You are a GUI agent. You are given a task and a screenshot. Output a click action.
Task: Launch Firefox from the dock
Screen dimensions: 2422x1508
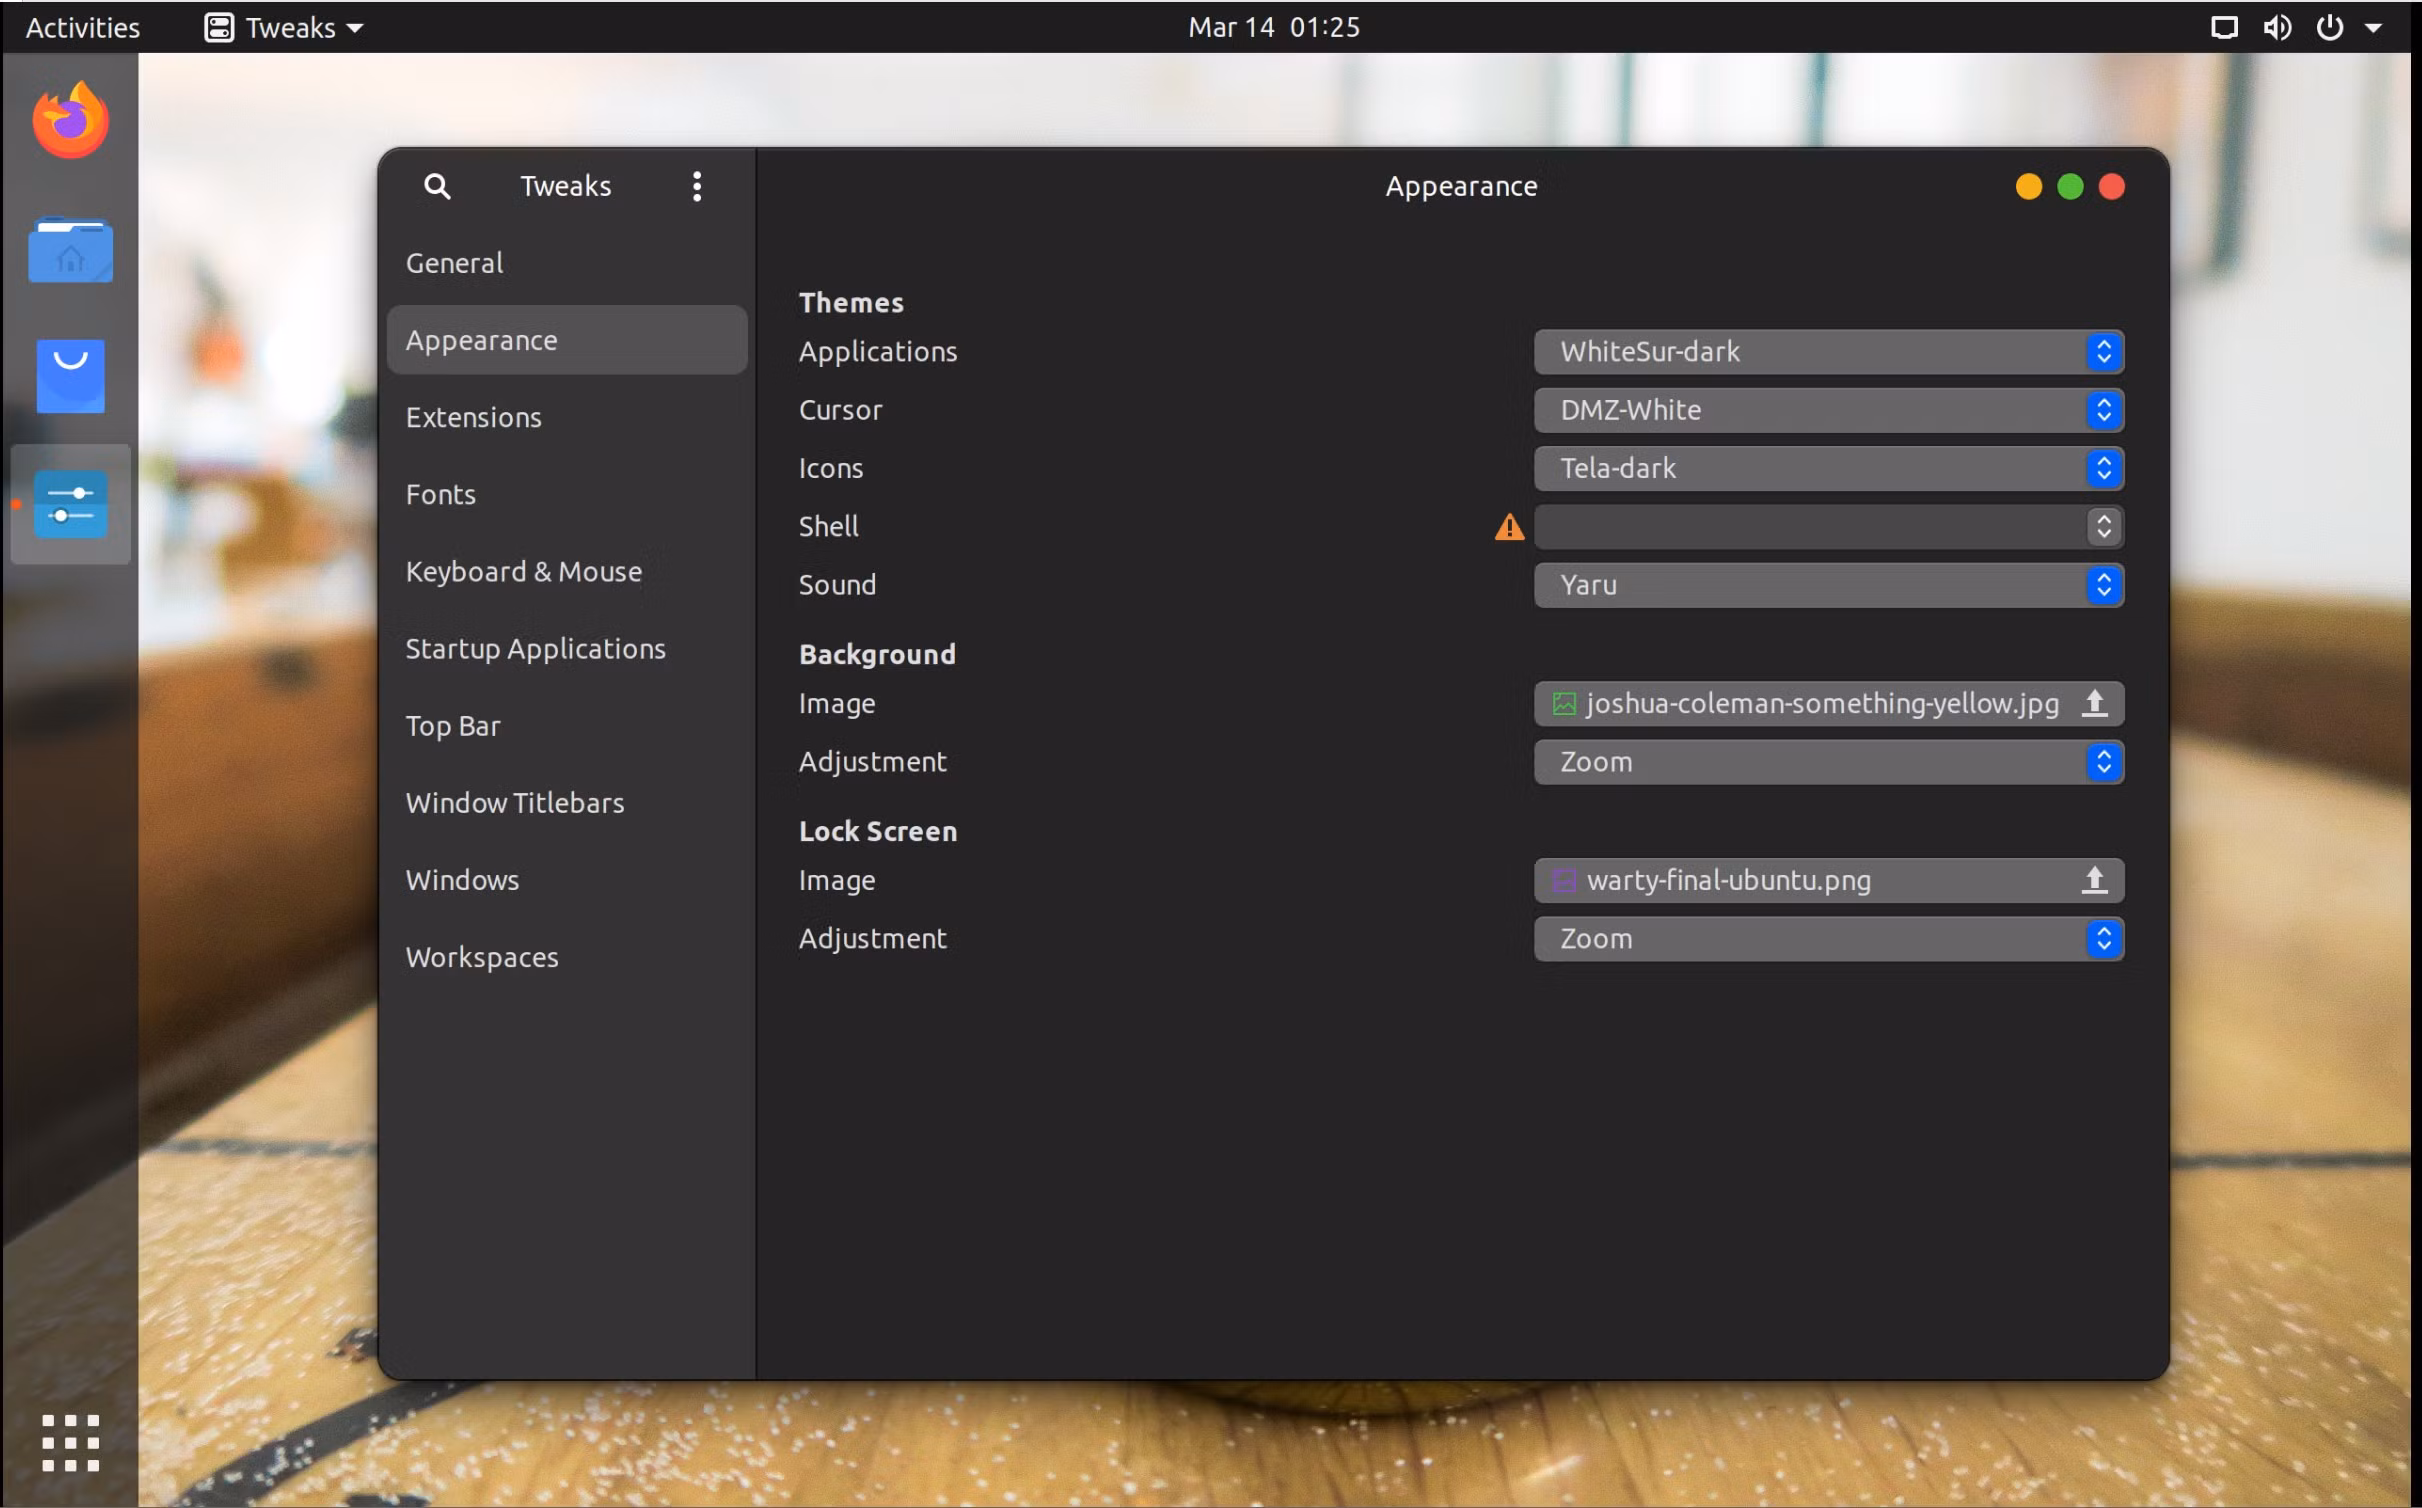tap(70, 120)
